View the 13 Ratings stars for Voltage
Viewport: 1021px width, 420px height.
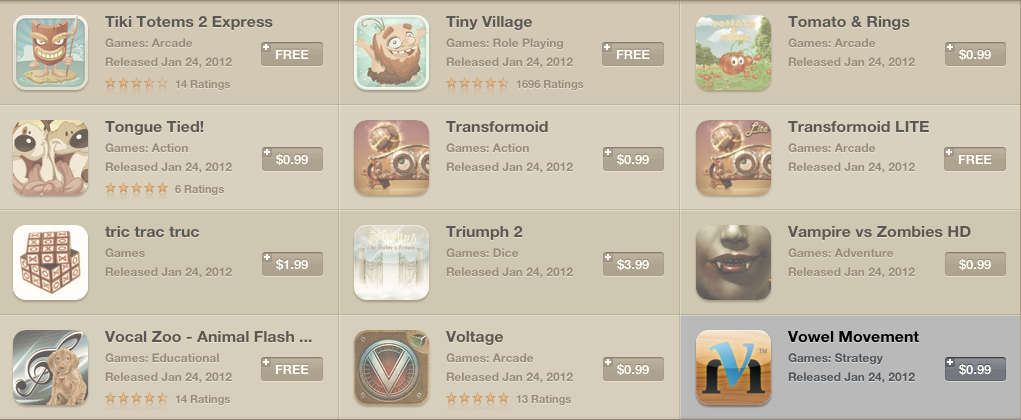coord(477,399)
